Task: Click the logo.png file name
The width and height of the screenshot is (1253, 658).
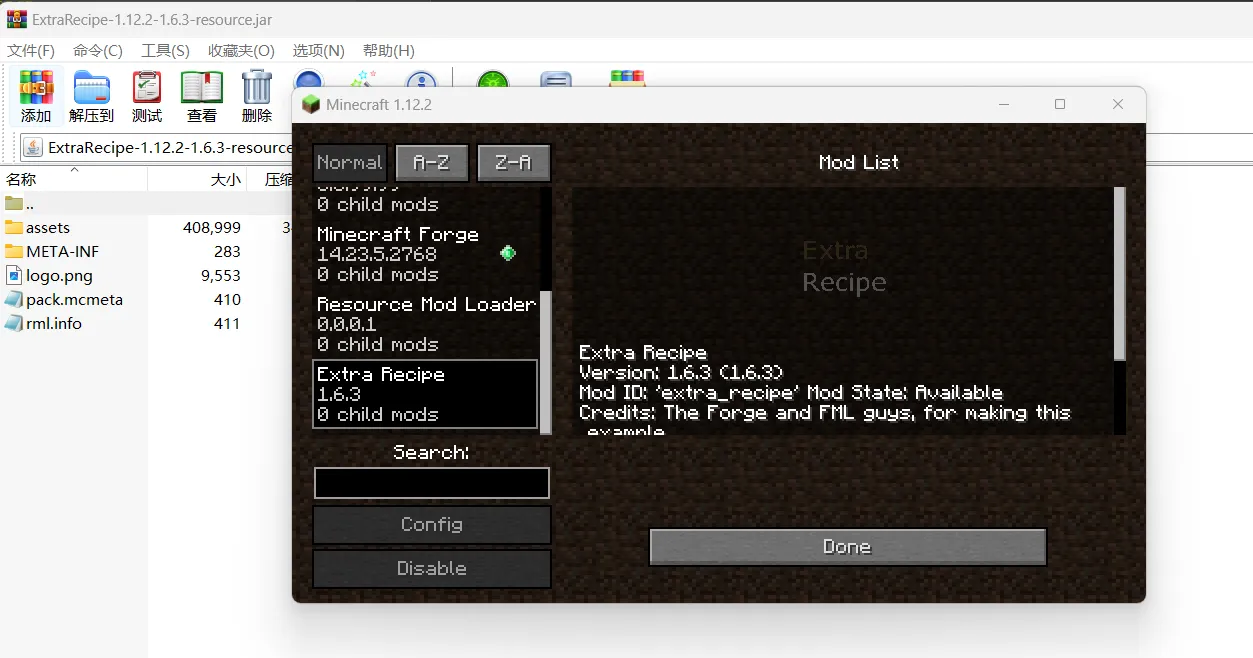Action: tap(60, 275)
